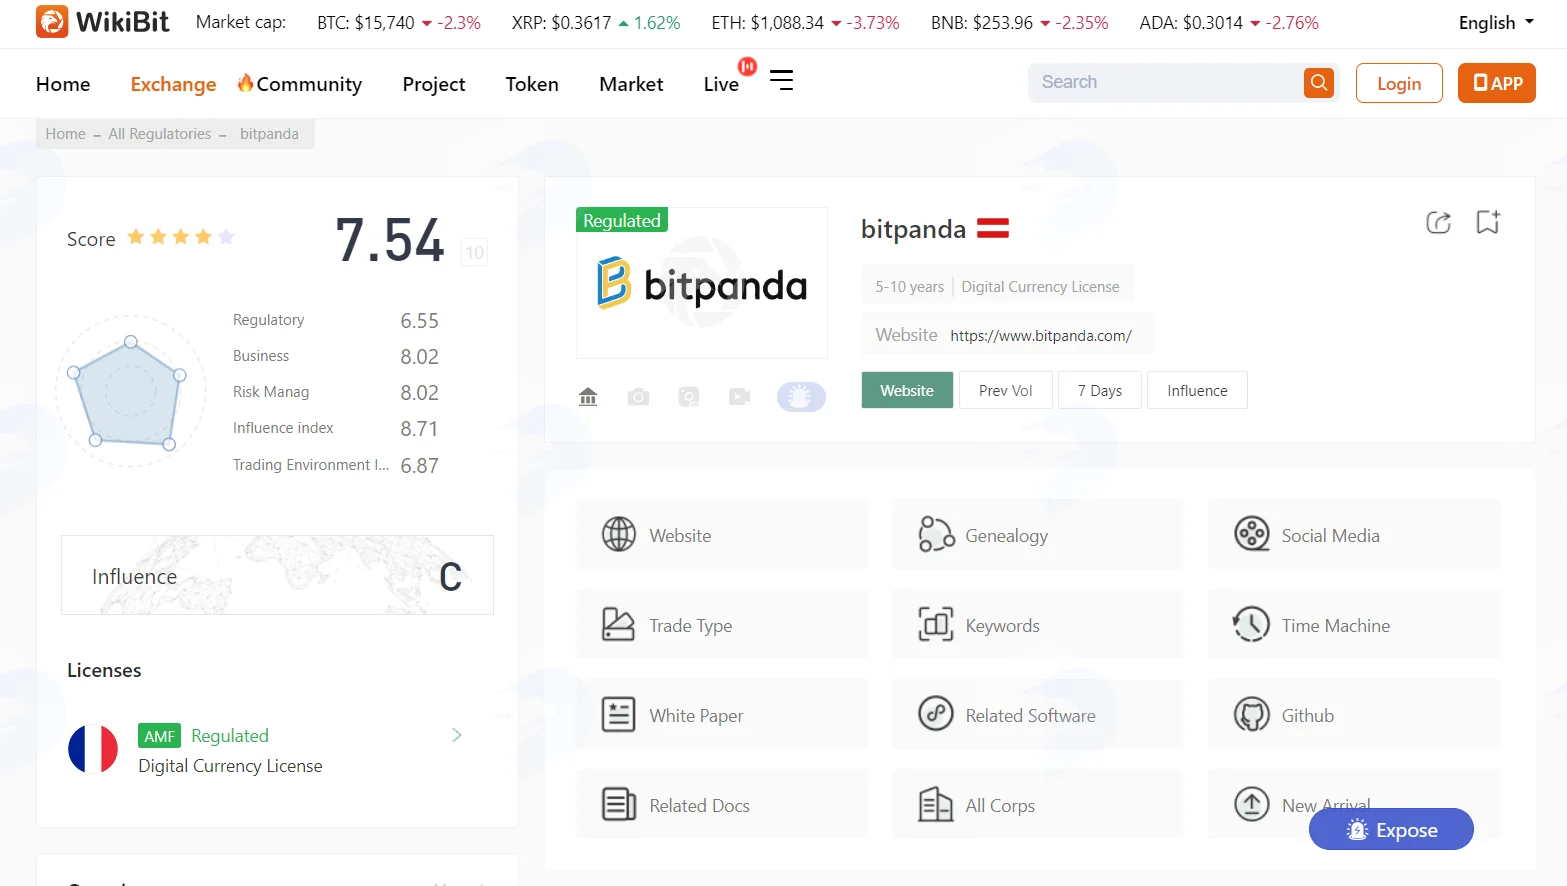Click the BNB price ticker
Screen dimensions: 1567x886
1019,23
